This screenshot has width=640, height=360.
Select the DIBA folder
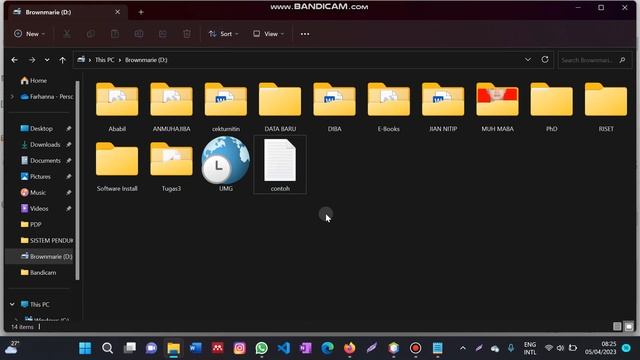click(x=334, y=107)
